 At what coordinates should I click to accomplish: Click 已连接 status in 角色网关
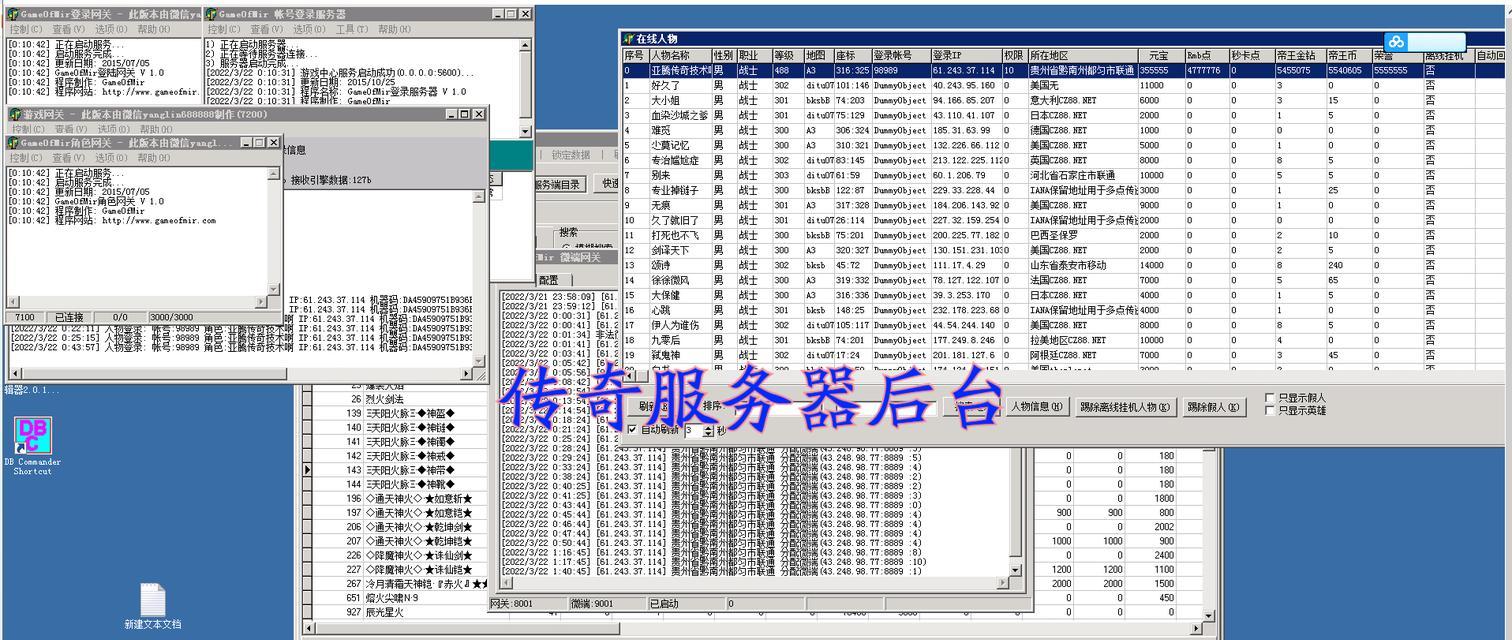[69, 317]
